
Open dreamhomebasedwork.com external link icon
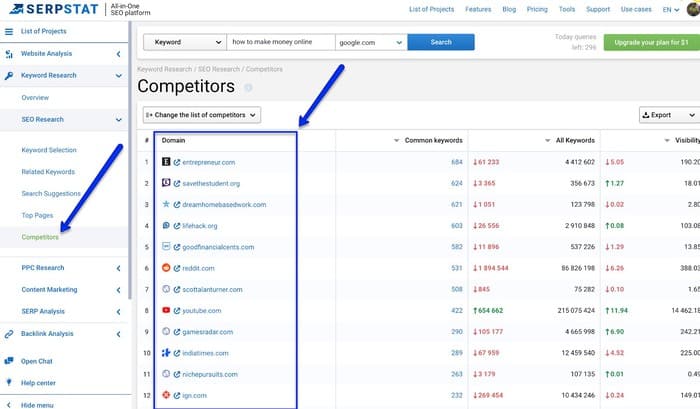tap(177, 205)
